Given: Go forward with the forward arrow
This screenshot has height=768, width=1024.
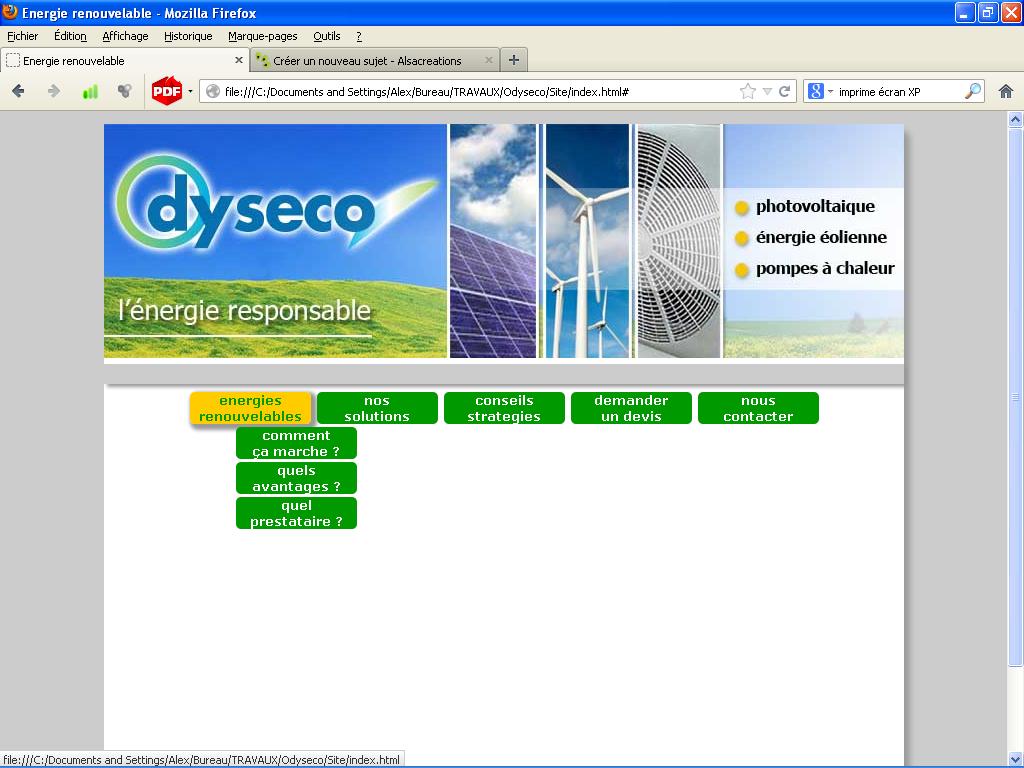Looking at the screenshot, I should click(x=54, y=91).
